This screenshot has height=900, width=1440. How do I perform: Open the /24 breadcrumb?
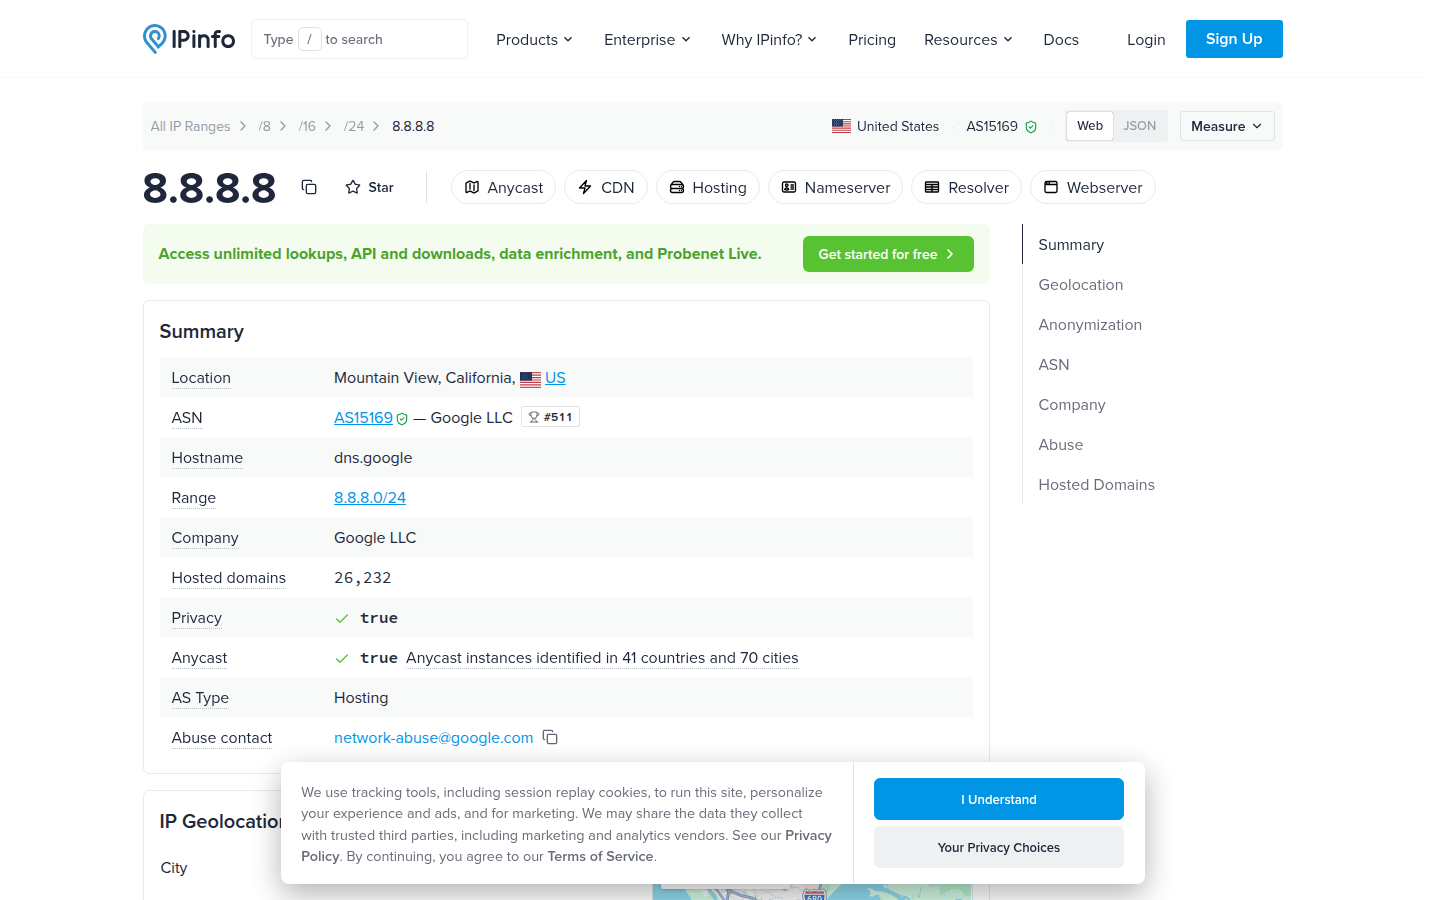tap(354, 126)
